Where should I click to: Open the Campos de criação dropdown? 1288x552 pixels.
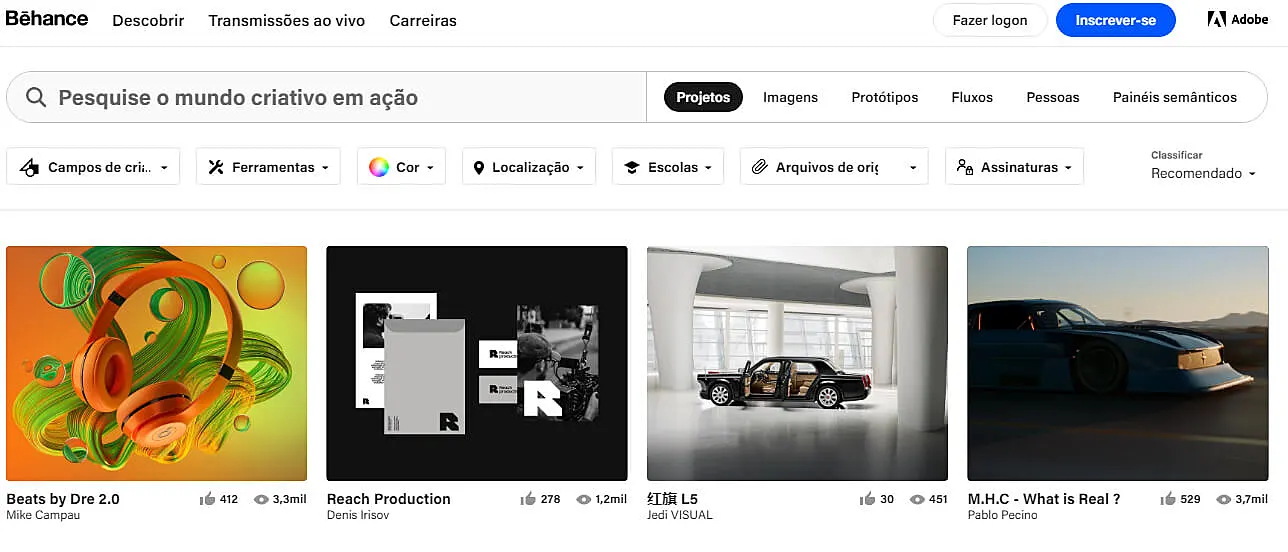tap(93, 167)
